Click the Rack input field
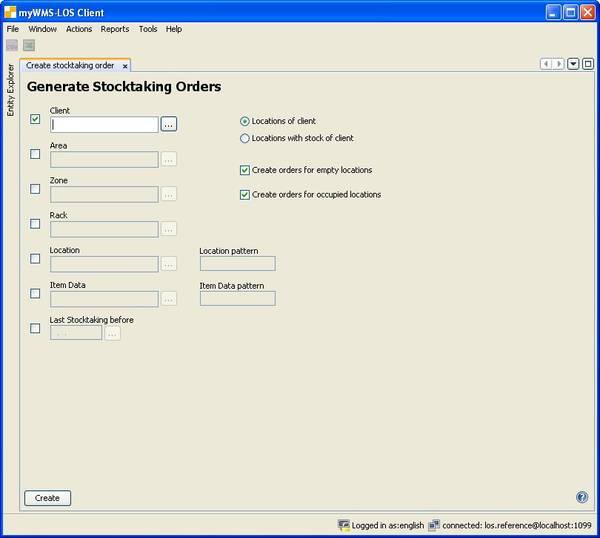600x538 pixels. point(104,229)
